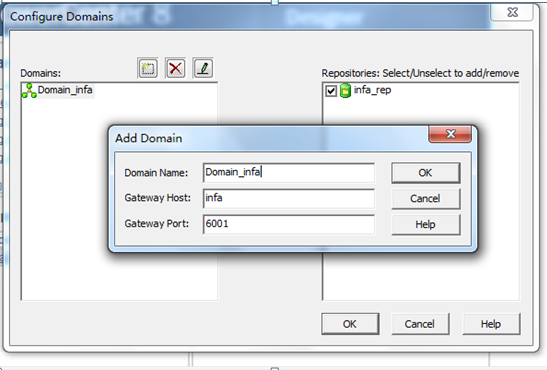Click the infa_rep repository name
This screenshot has width=547, height=370.
click(372, 90)
